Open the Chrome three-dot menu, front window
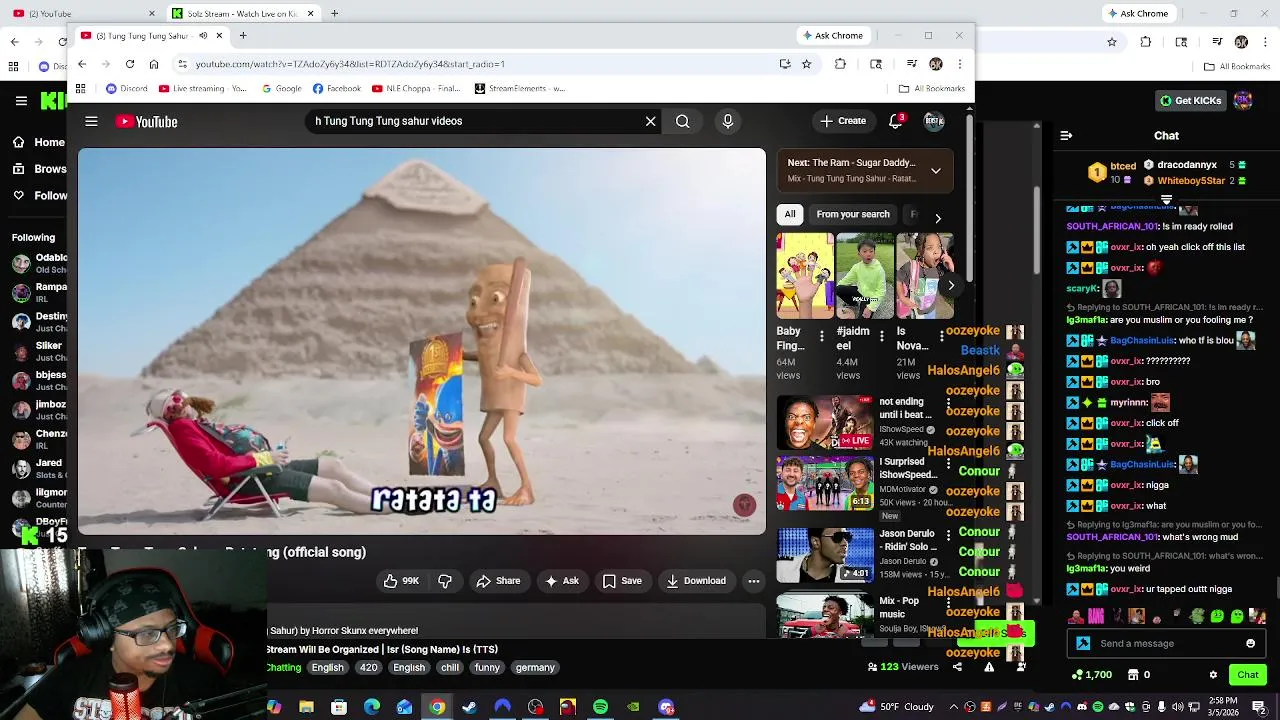Image resolution: width=1280 pixels, height=720 pixels. tap(959, 64)
